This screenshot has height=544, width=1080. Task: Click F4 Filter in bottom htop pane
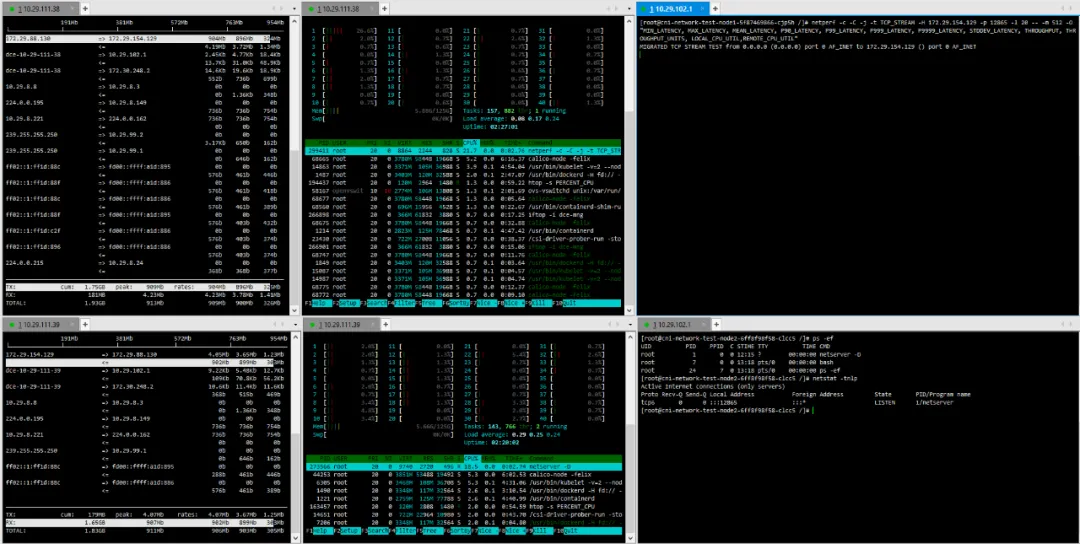(403, 532)
